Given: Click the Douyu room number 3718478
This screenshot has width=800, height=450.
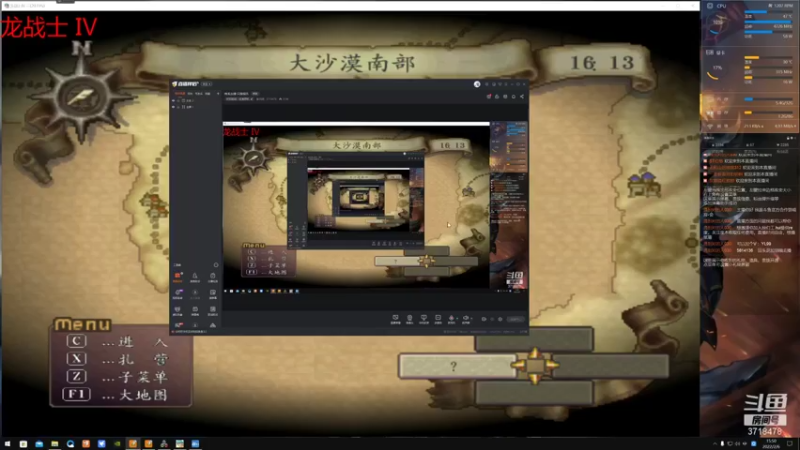Looking at the screenshot, I should (x=764, y=431).
